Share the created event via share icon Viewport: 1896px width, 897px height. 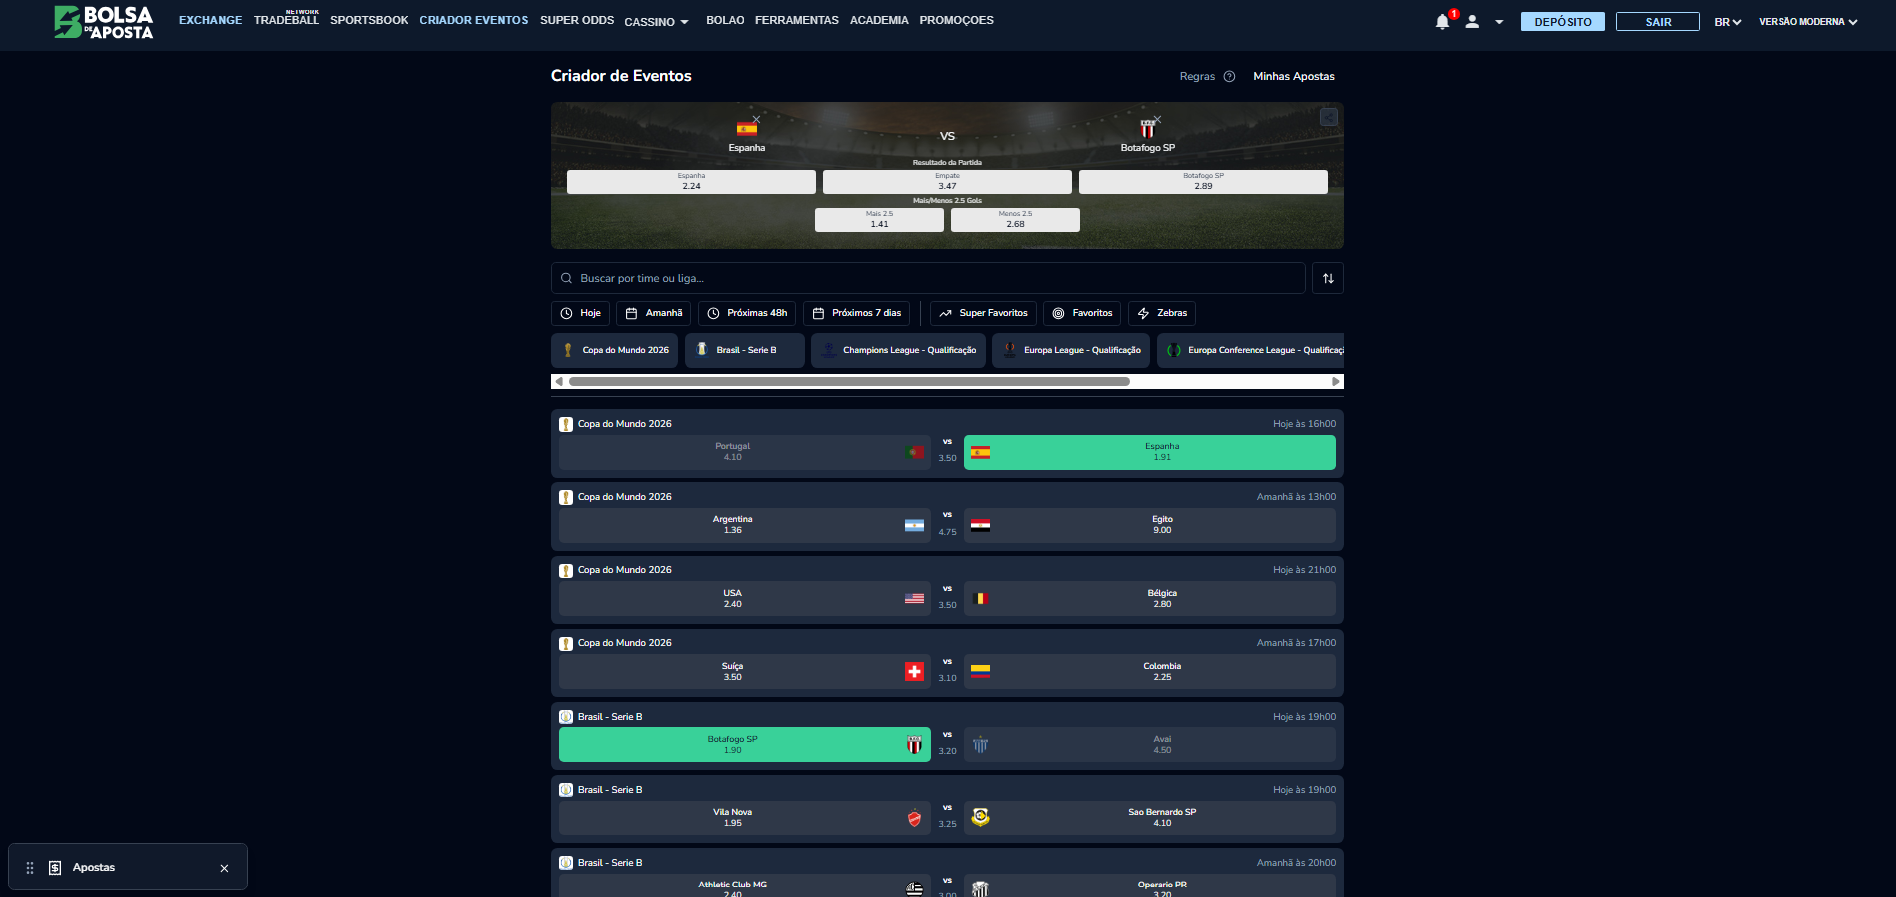tap(1328, 117)
